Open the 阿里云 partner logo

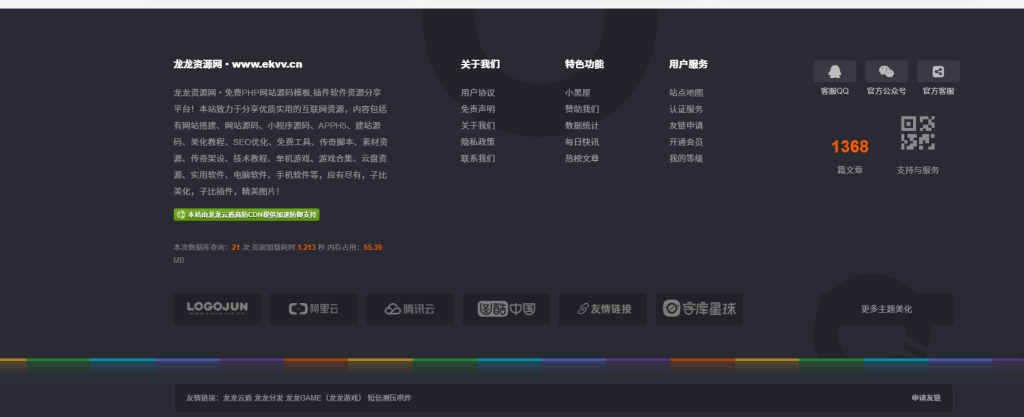point(313,309)
